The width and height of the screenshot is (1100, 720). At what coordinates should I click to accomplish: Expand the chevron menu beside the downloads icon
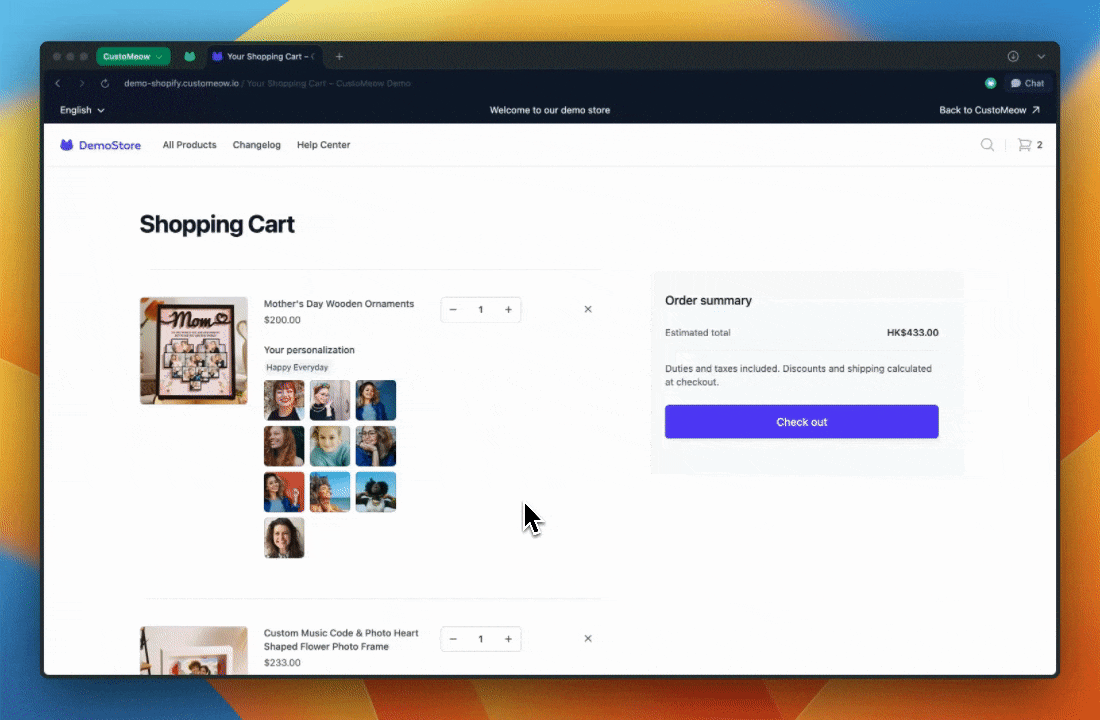(x=1041, y=57)
